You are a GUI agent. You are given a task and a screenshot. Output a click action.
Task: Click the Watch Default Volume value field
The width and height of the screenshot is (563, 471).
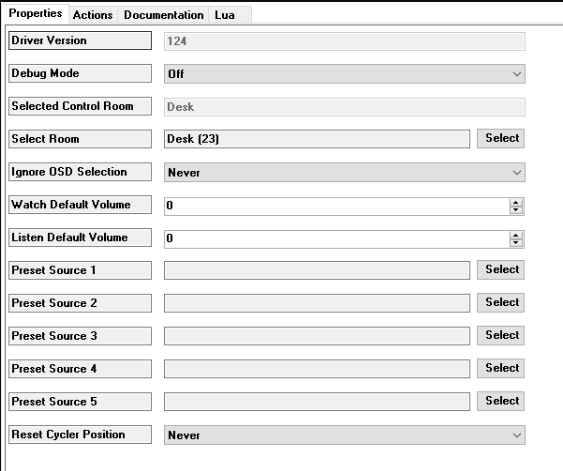(337, 206)
